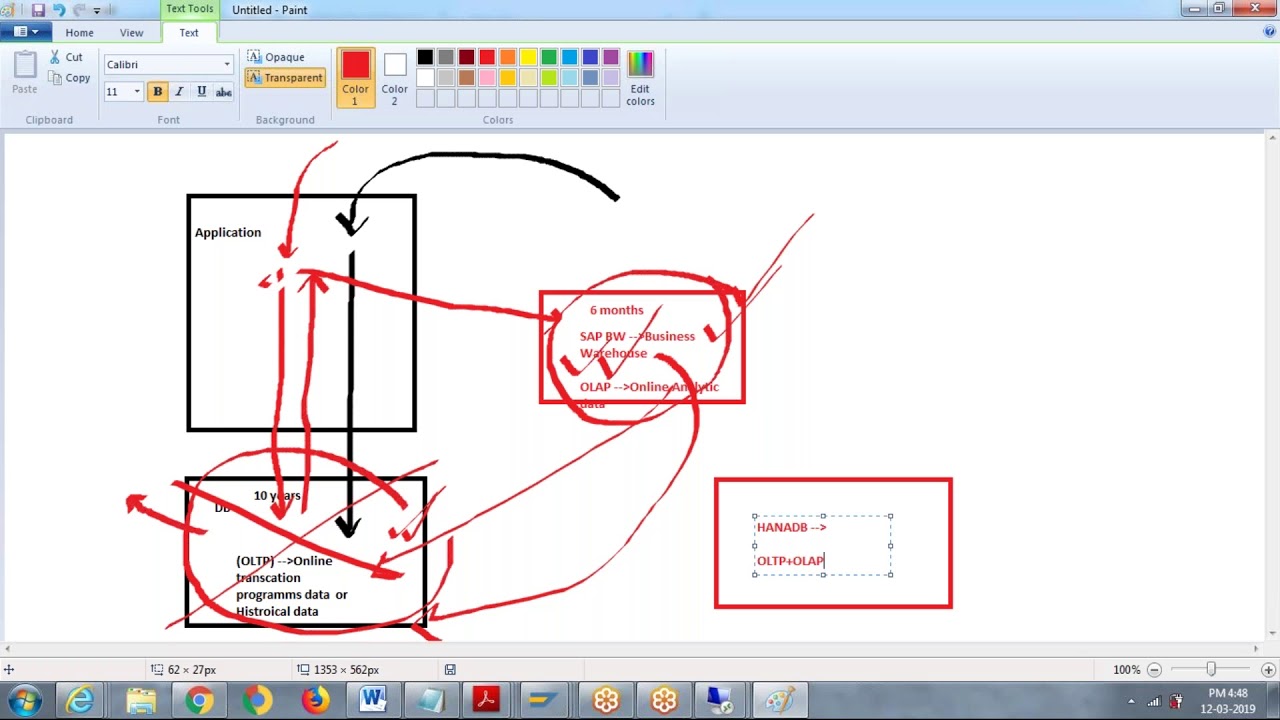Switch to the View ribbon tab

[131, 33]
